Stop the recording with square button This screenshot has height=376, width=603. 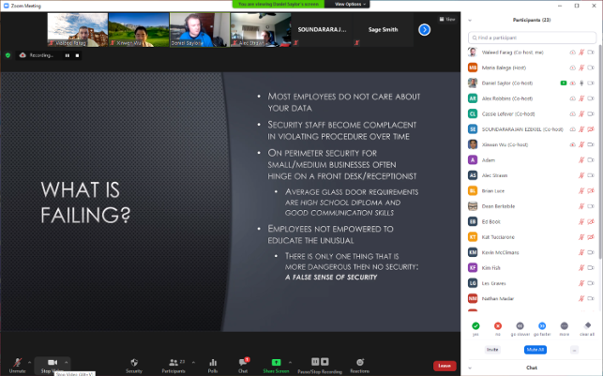[77, 55]
